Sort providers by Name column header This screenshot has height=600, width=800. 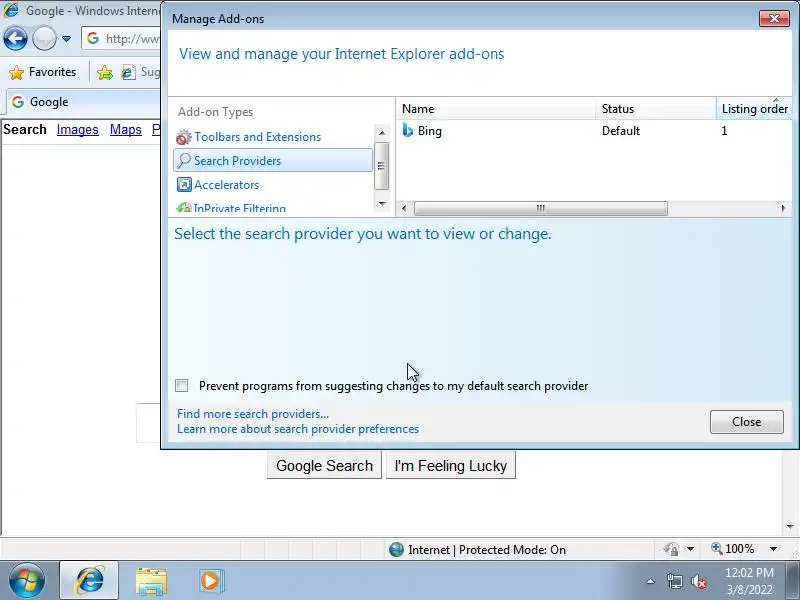point(495,109)
